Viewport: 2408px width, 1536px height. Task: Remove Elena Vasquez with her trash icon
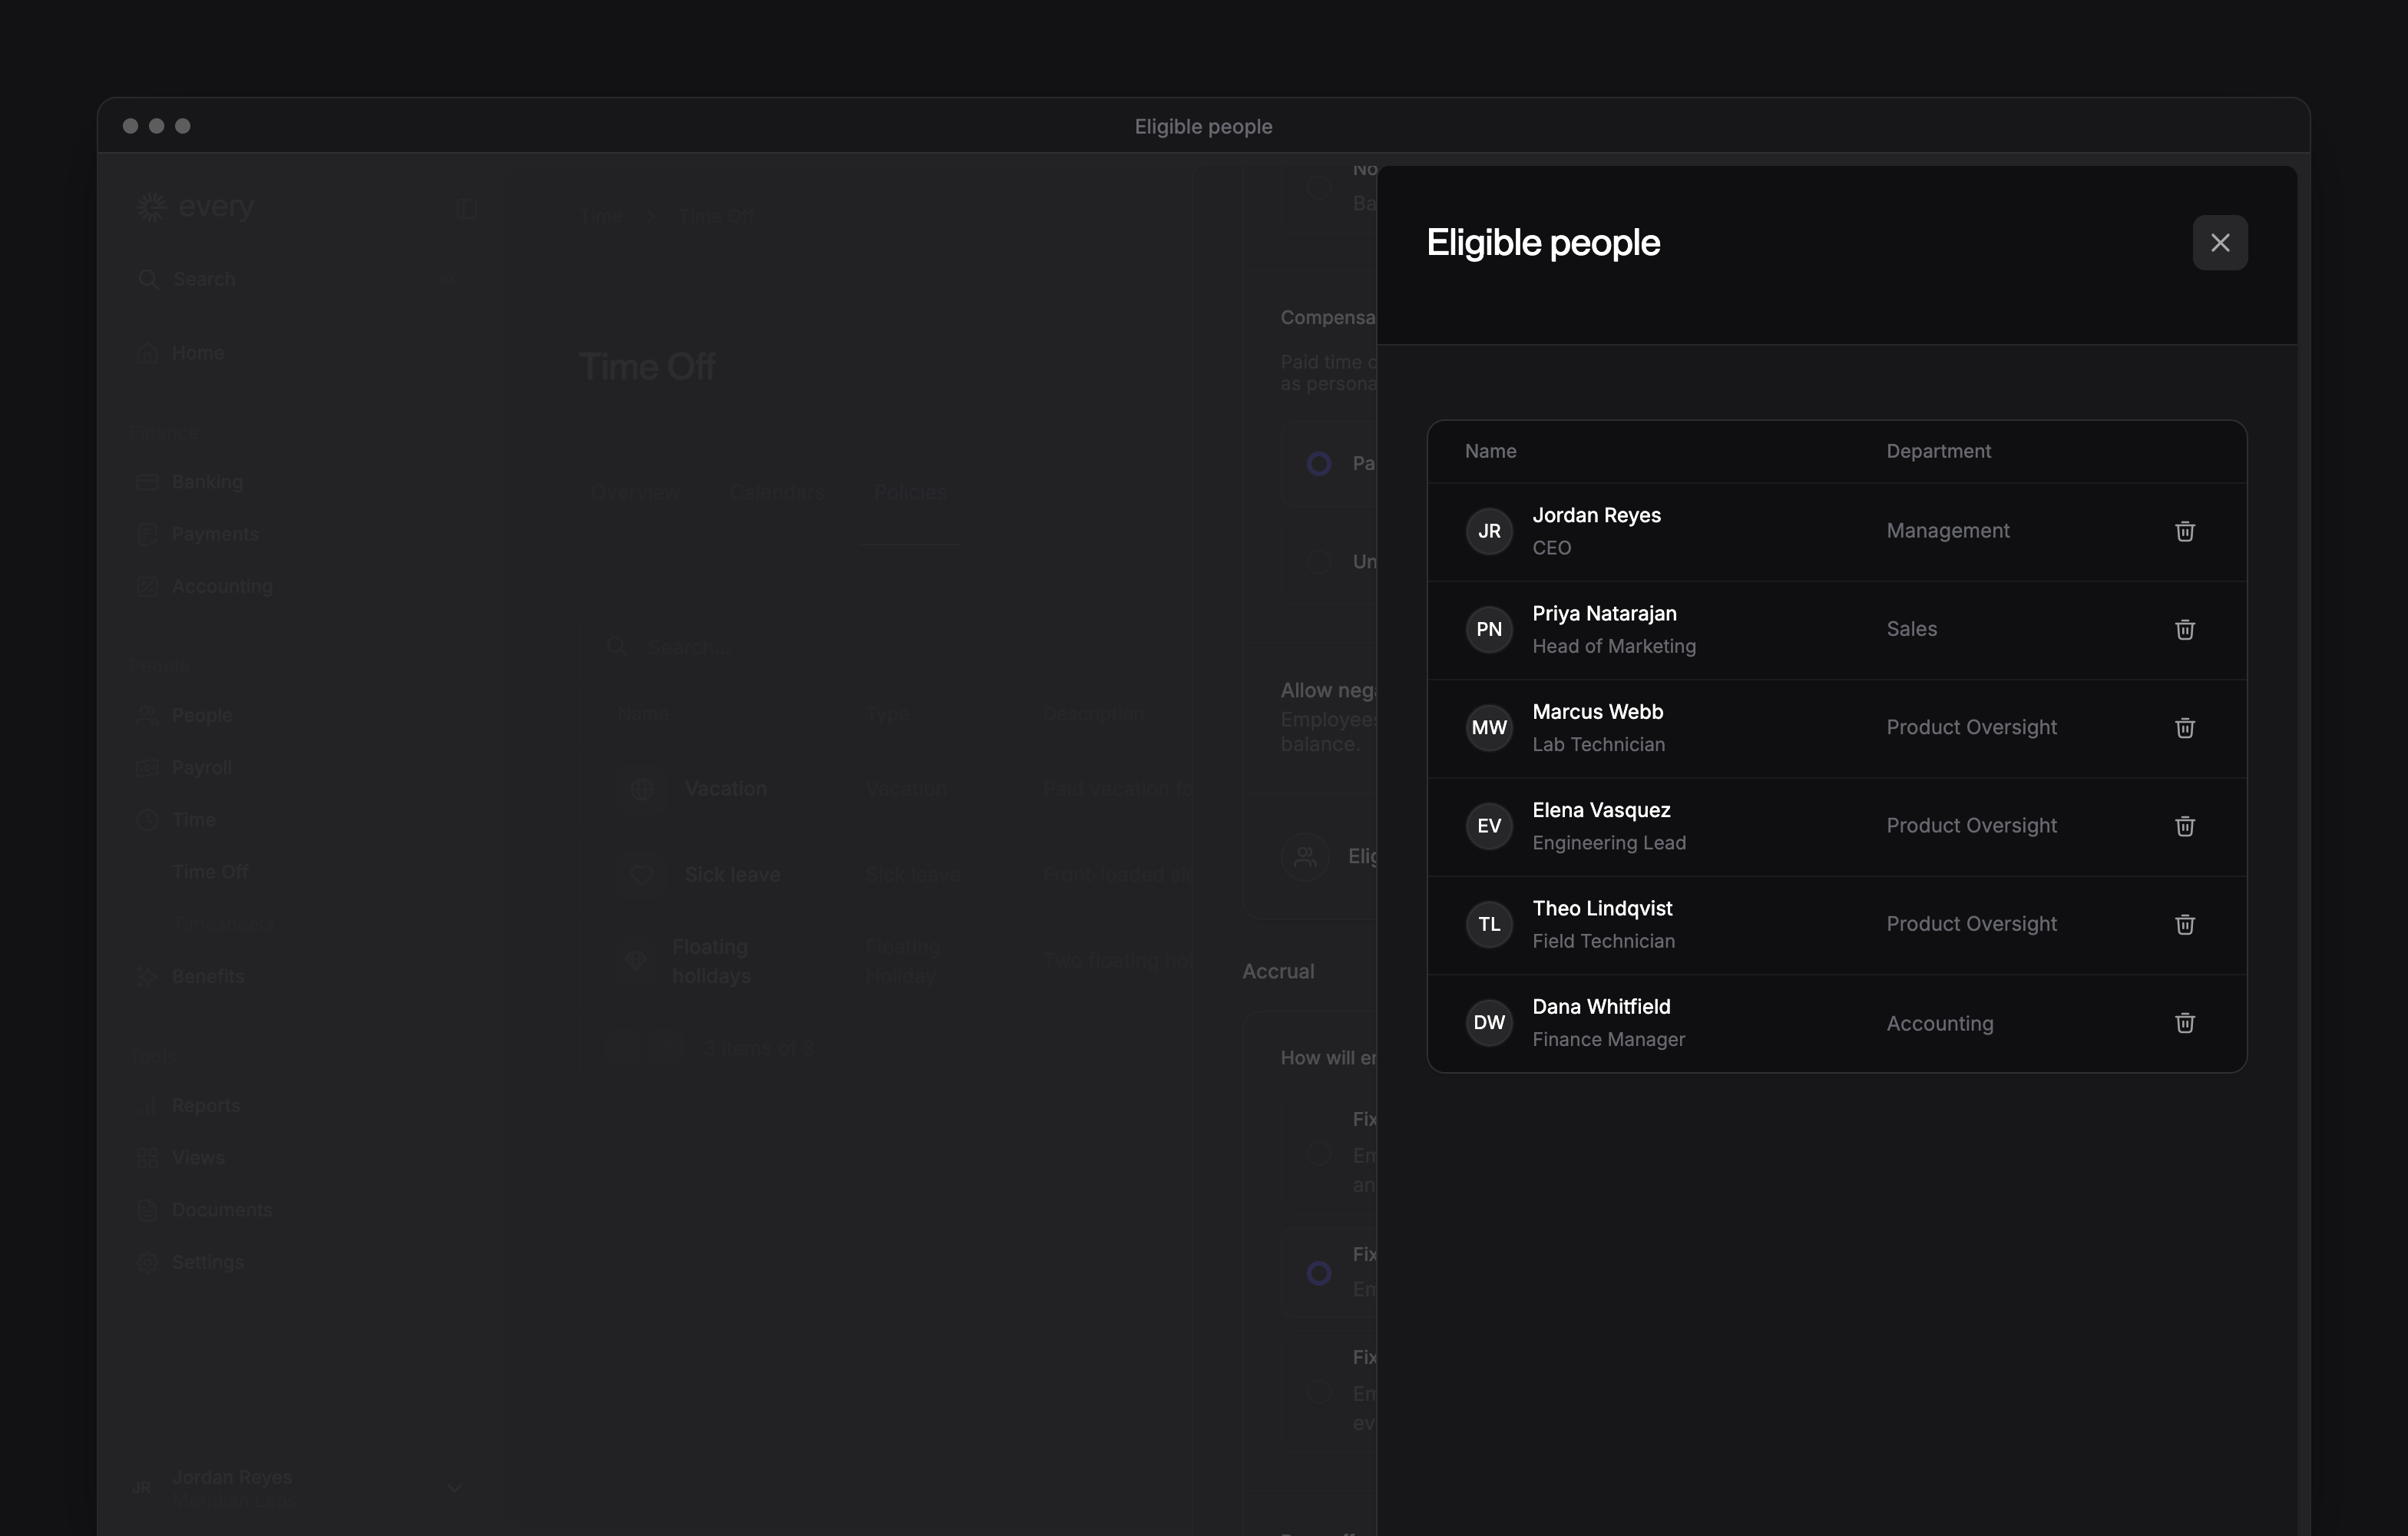(x=2185, y=826)
